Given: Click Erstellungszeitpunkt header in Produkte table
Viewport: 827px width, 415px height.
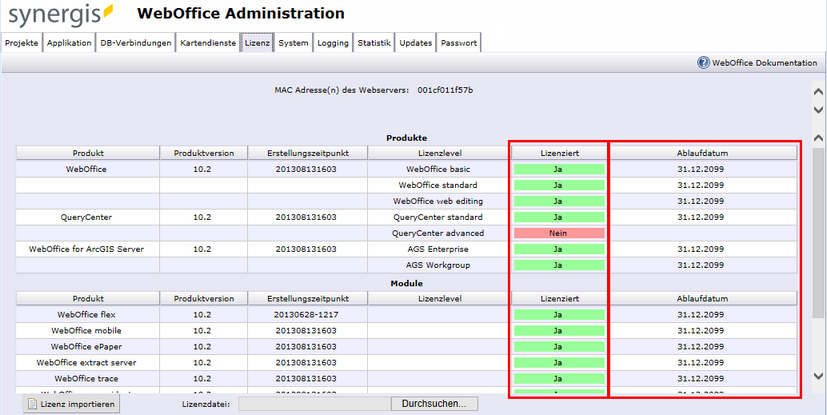Looking at the screenshot, I should tap(307, 153).
